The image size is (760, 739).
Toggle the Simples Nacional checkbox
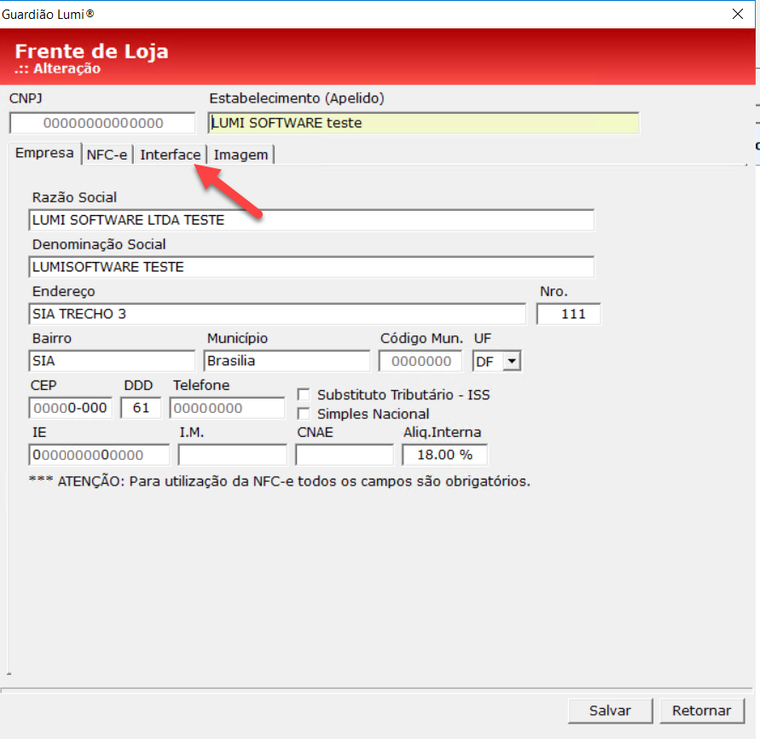[305, 414]
